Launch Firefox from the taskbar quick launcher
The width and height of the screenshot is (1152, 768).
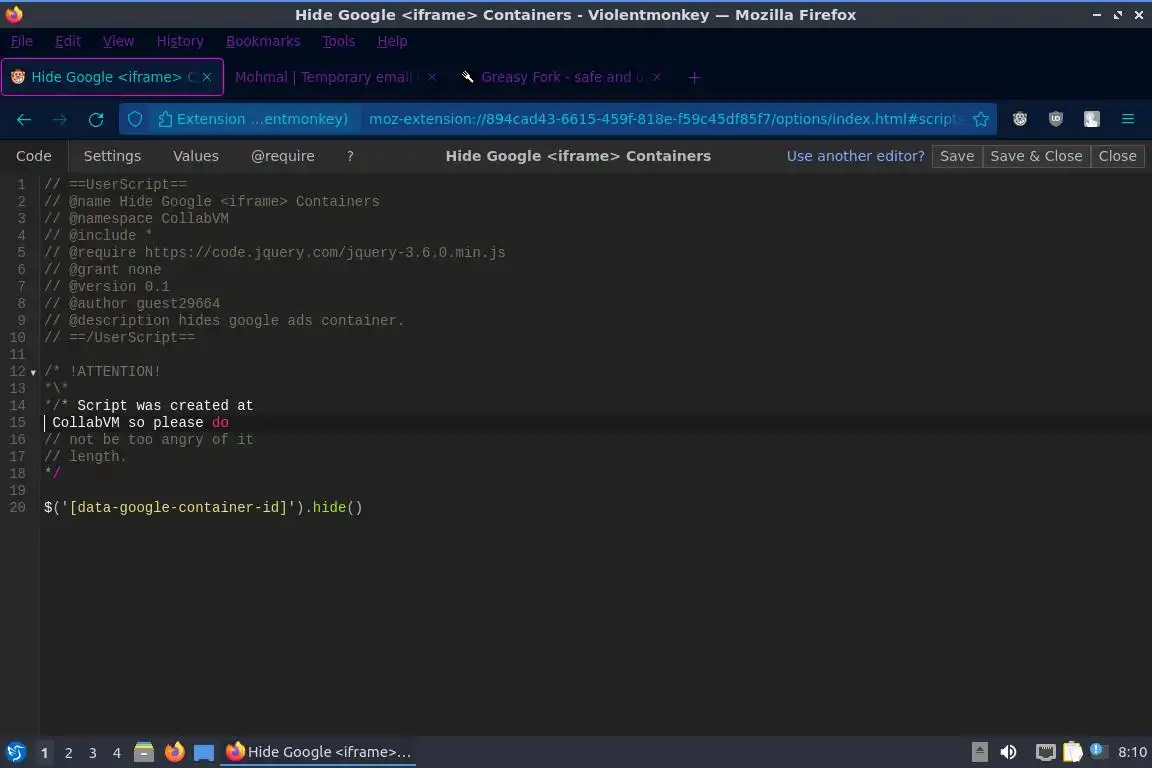point(174,752)
